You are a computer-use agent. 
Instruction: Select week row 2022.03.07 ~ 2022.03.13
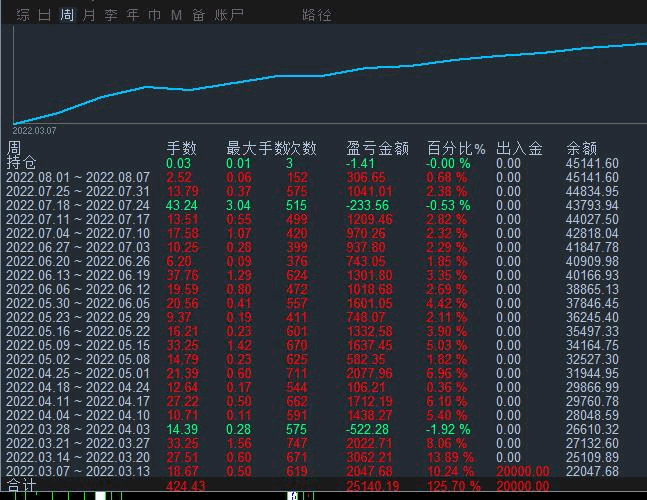point(77,471)
